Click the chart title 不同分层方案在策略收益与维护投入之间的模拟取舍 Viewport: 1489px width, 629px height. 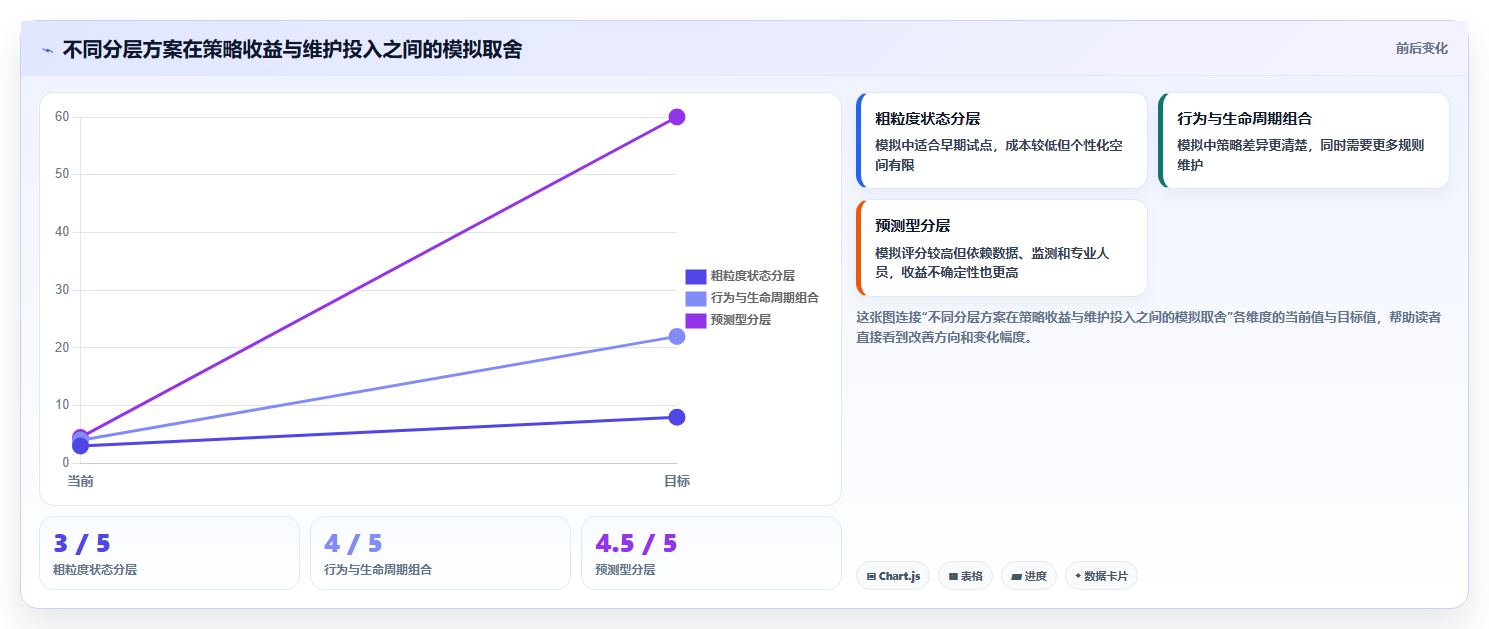point(292,49)
